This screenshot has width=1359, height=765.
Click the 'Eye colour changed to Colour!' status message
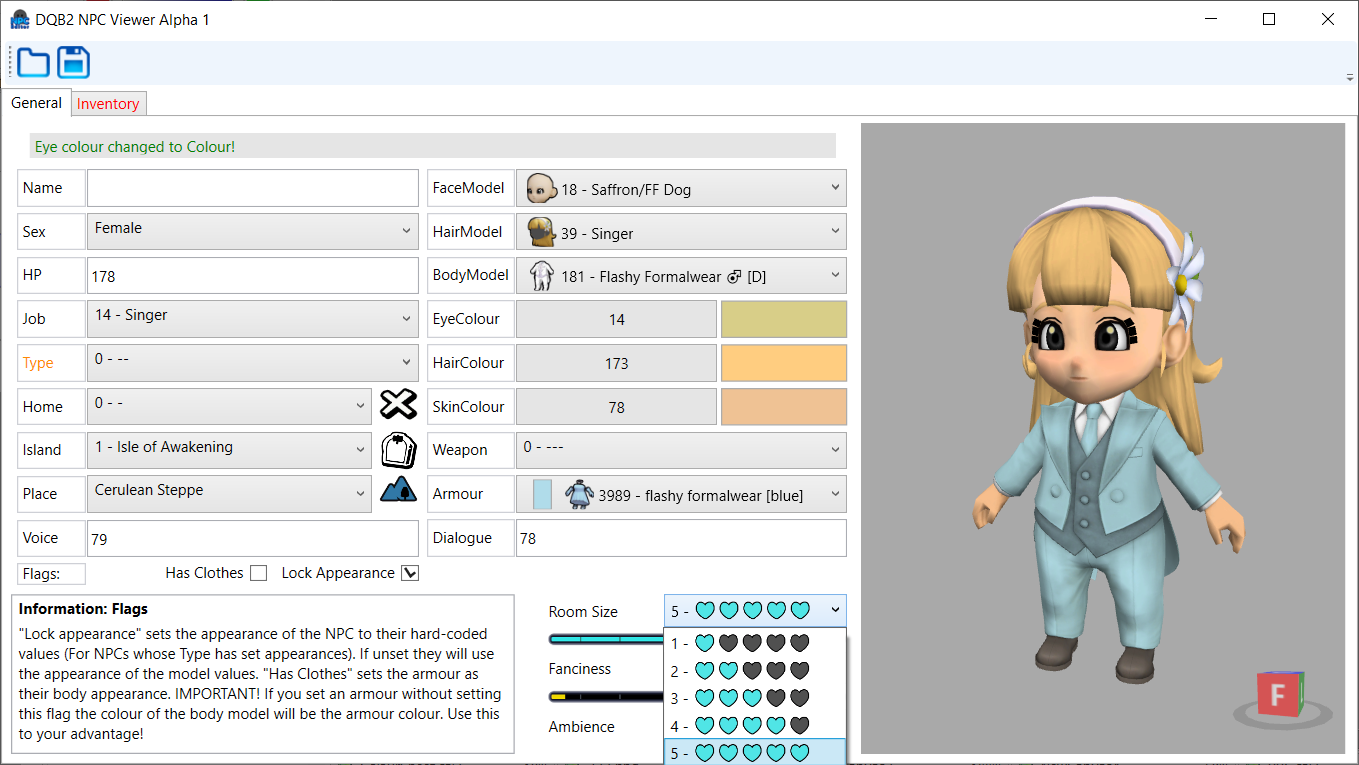pyautogui.click(x=135, y=147)
